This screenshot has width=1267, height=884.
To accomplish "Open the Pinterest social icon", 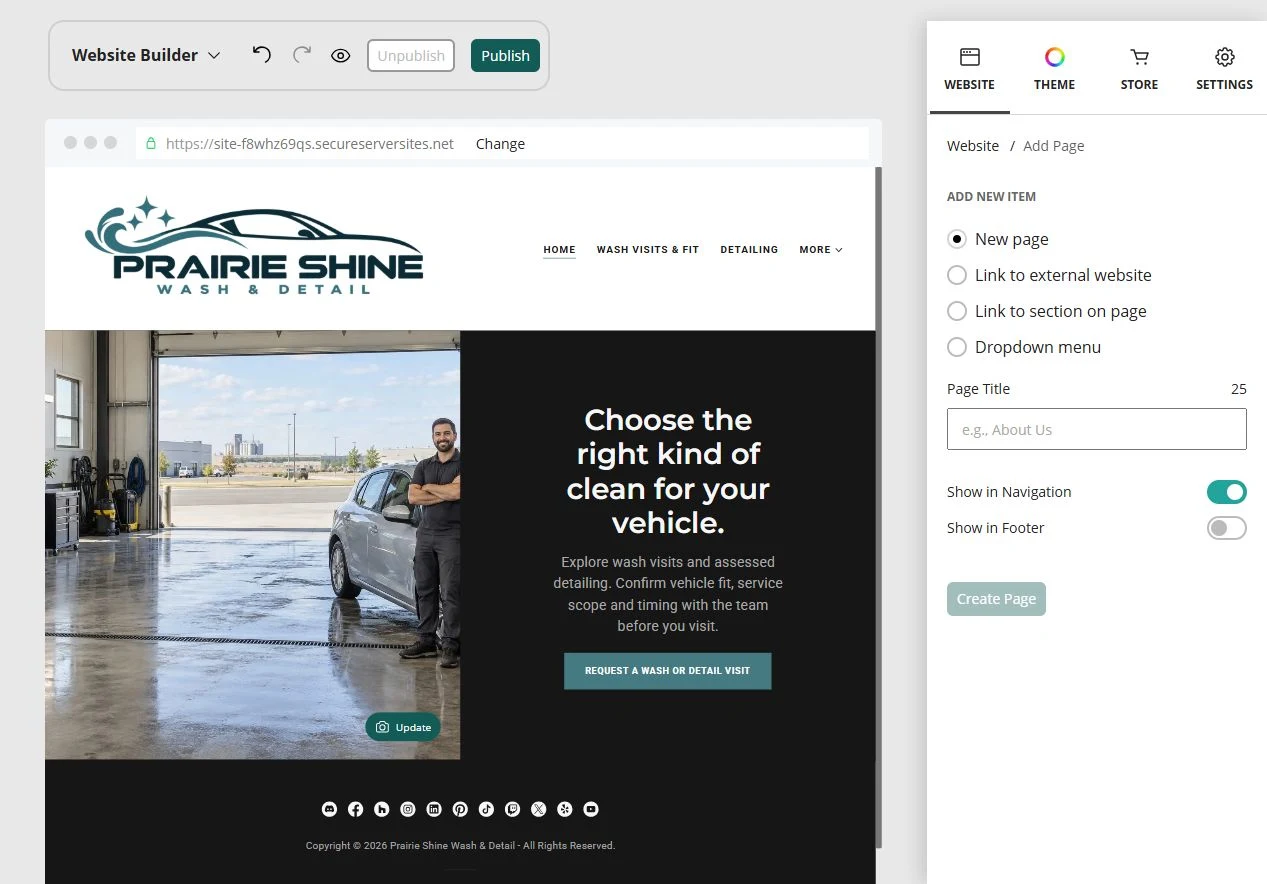I will pos(460,809).
